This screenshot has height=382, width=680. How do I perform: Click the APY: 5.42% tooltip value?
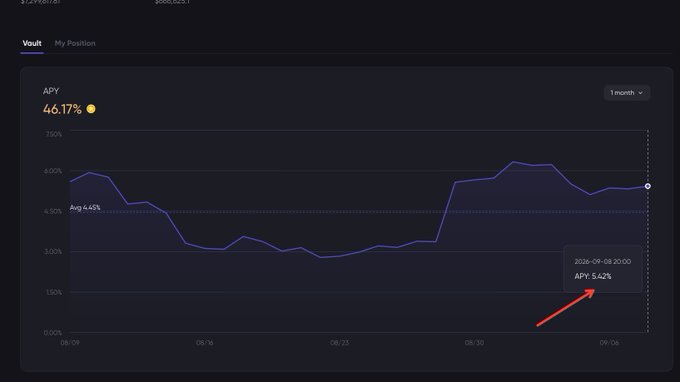pos(593,276)
